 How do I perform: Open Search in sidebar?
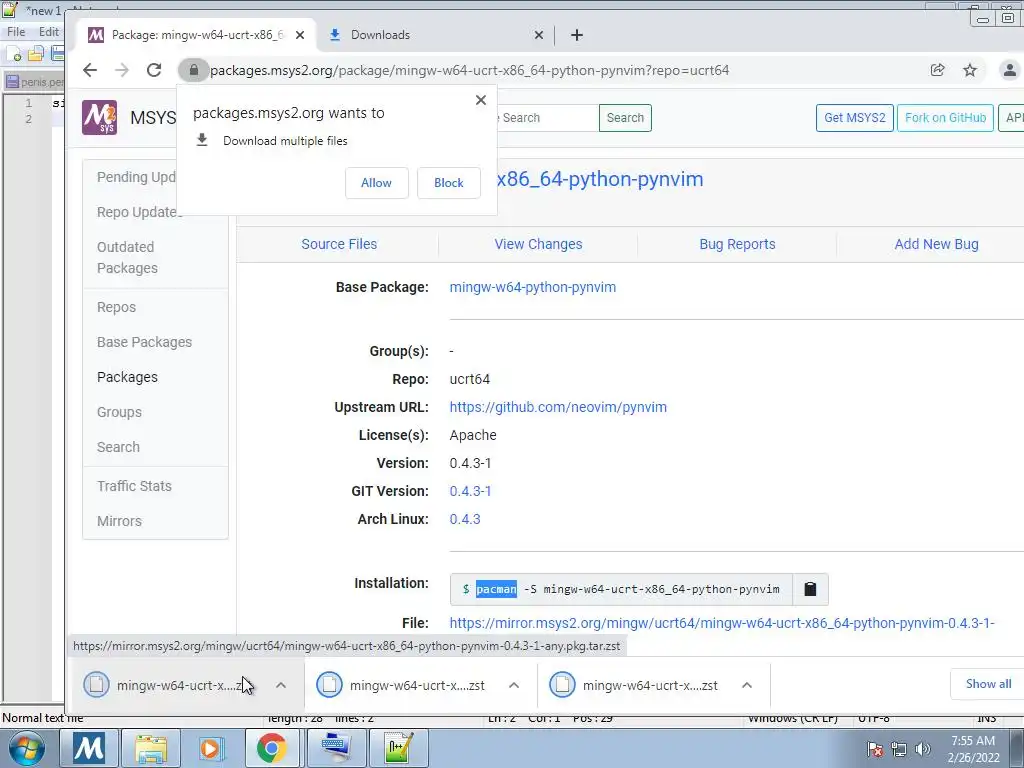click(118, 447)
